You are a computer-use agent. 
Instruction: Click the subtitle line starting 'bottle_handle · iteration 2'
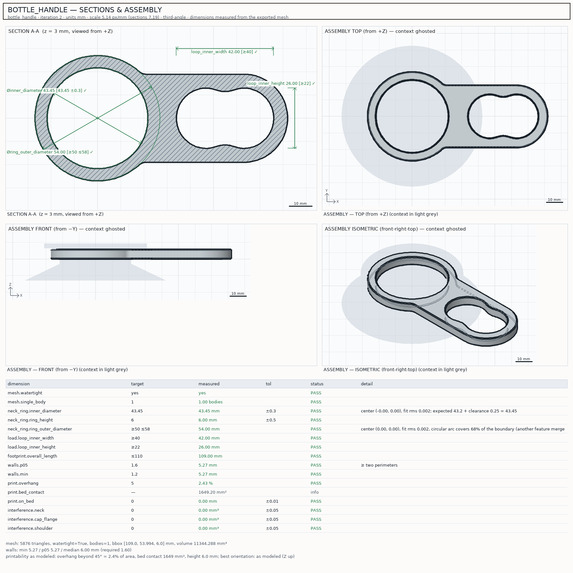tap(148, 17)
